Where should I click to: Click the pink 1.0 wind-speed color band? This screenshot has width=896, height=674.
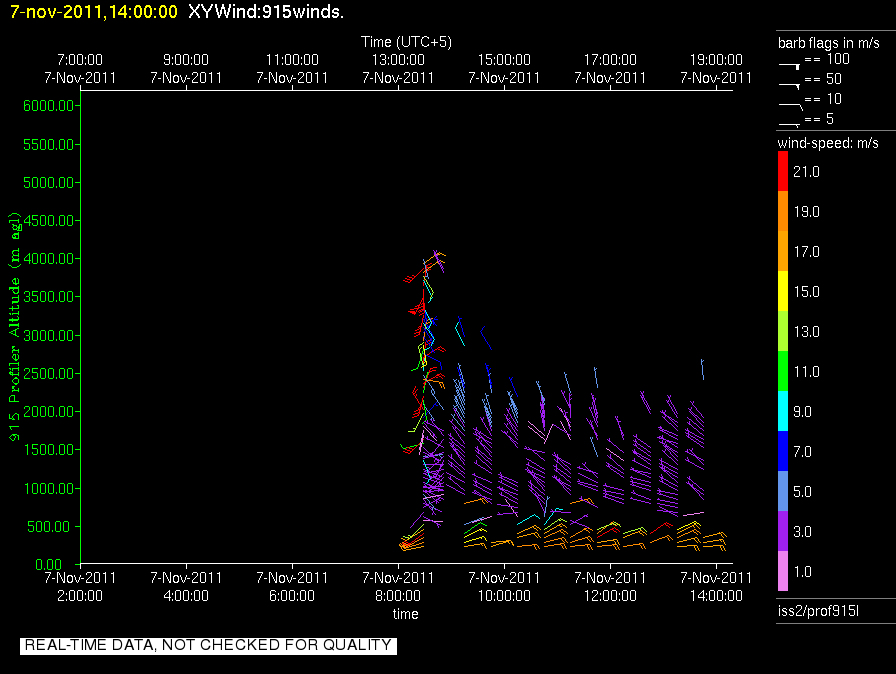[x=783, y=571]
